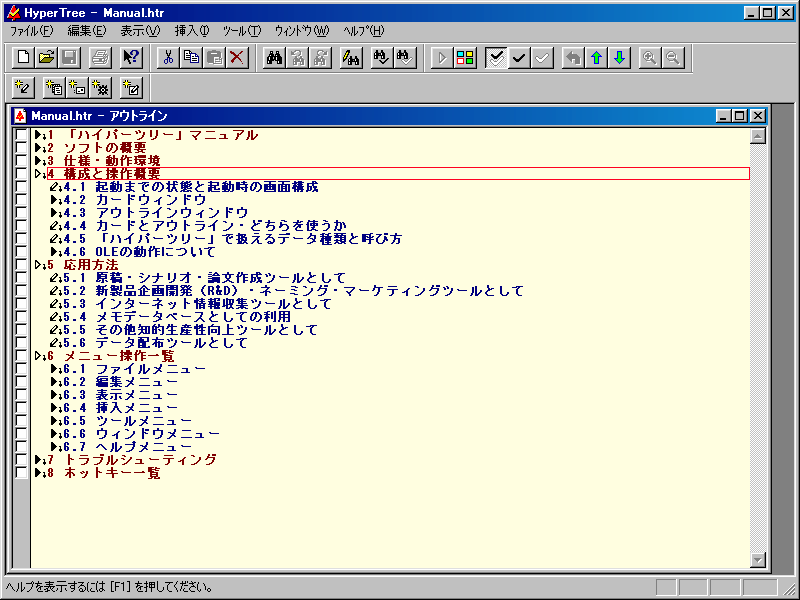Viewport: 800px width, 600px height.
Task: Click the binoculars with black checkmark icon
Action: click(382, 58)
